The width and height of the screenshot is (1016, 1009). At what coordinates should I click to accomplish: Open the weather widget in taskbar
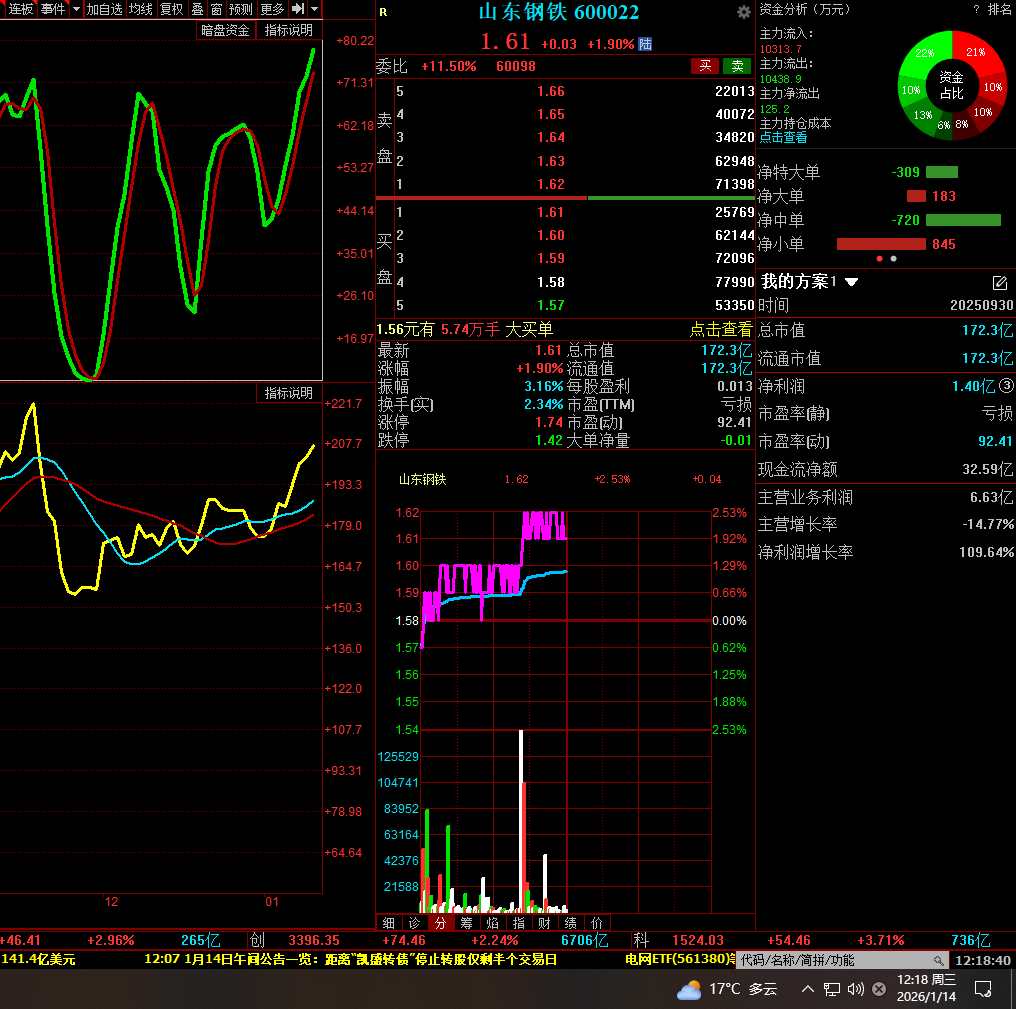click(x=726, y=989)
